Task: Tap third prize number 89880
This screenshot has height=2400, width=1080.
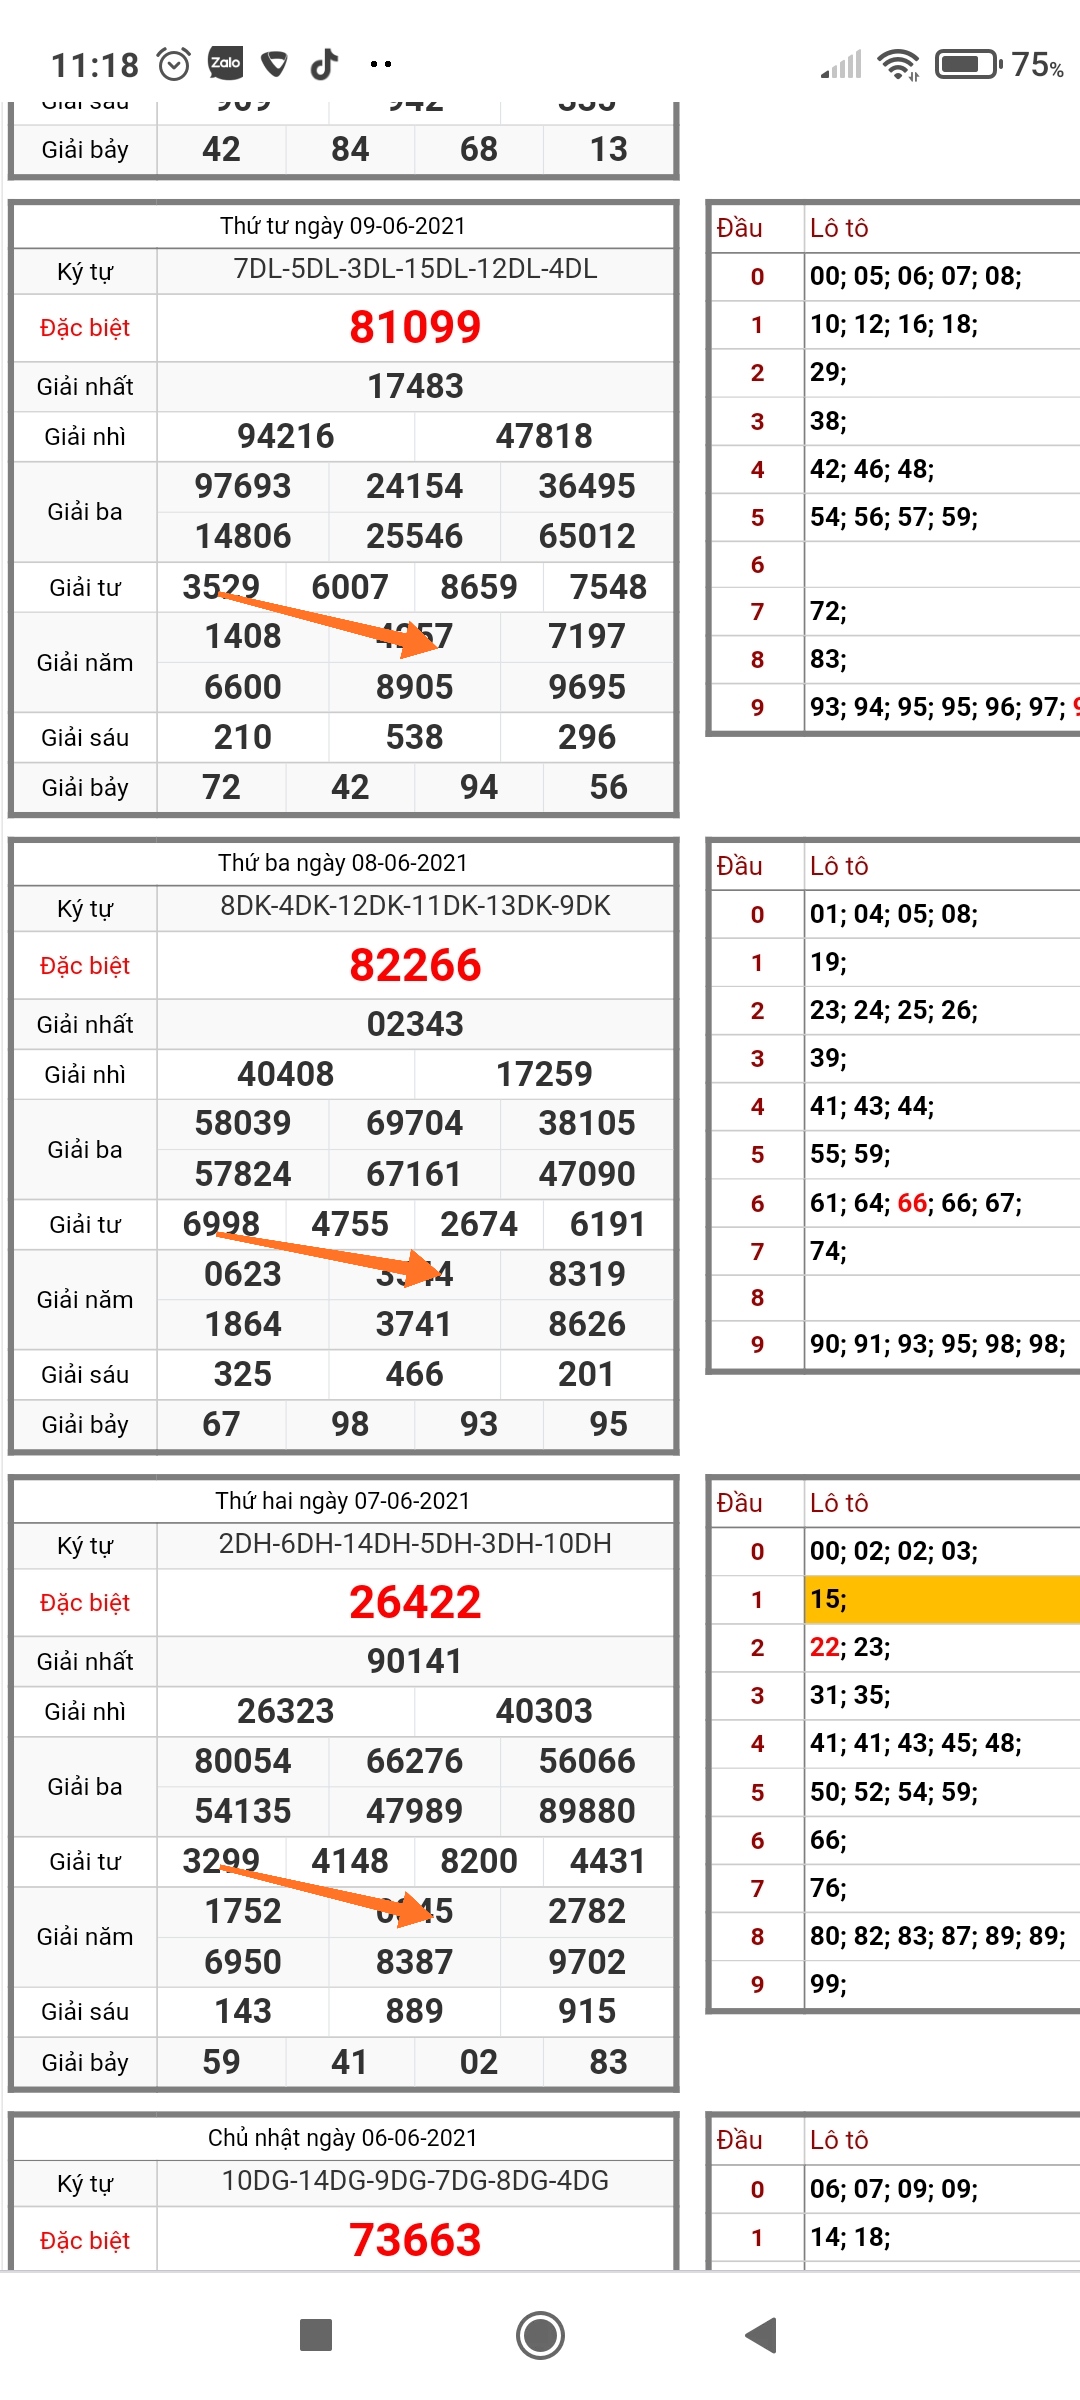Action: tap(587, 1811)
